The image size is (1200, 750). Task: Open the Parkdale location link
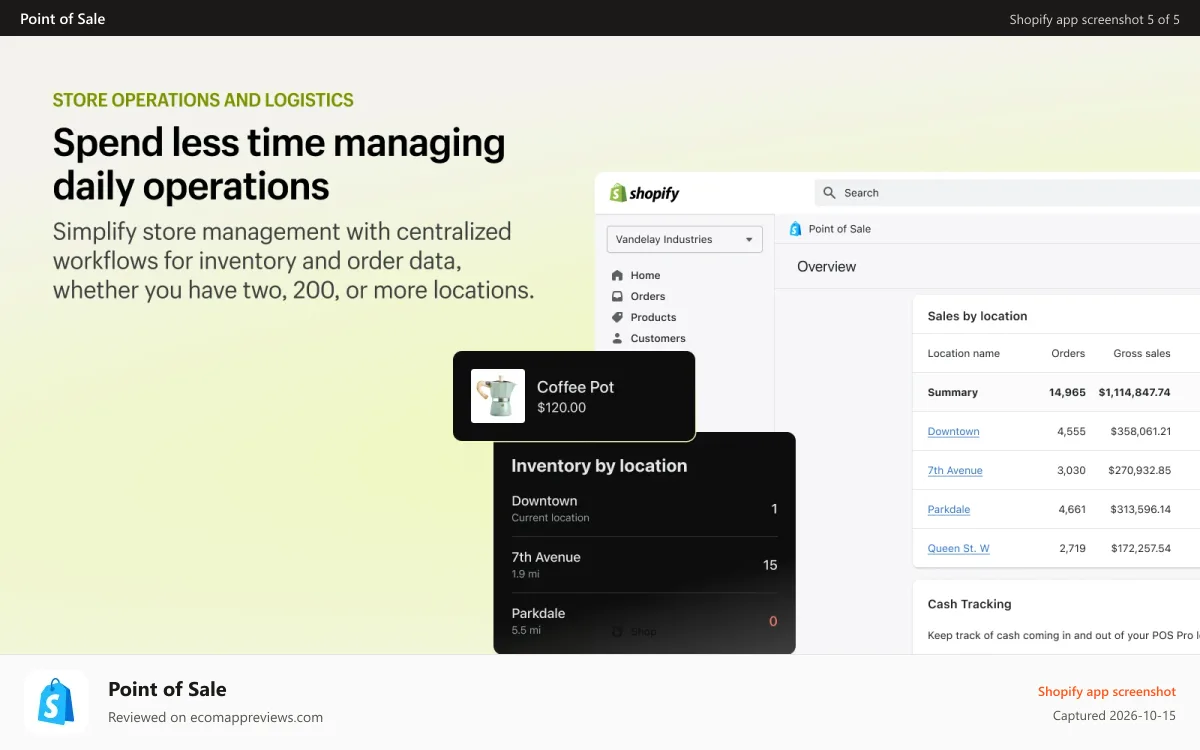click(x=949, y=509)
